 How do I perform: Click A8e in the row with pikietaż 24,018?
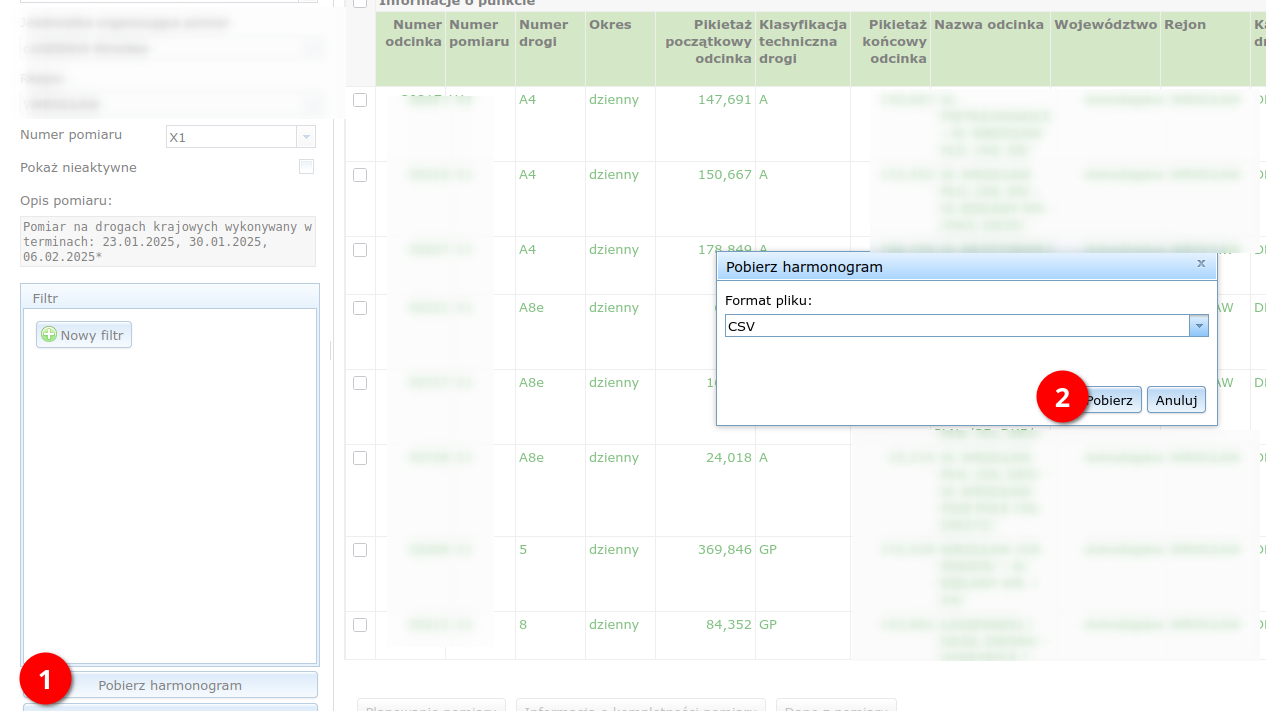click(531, 458)
